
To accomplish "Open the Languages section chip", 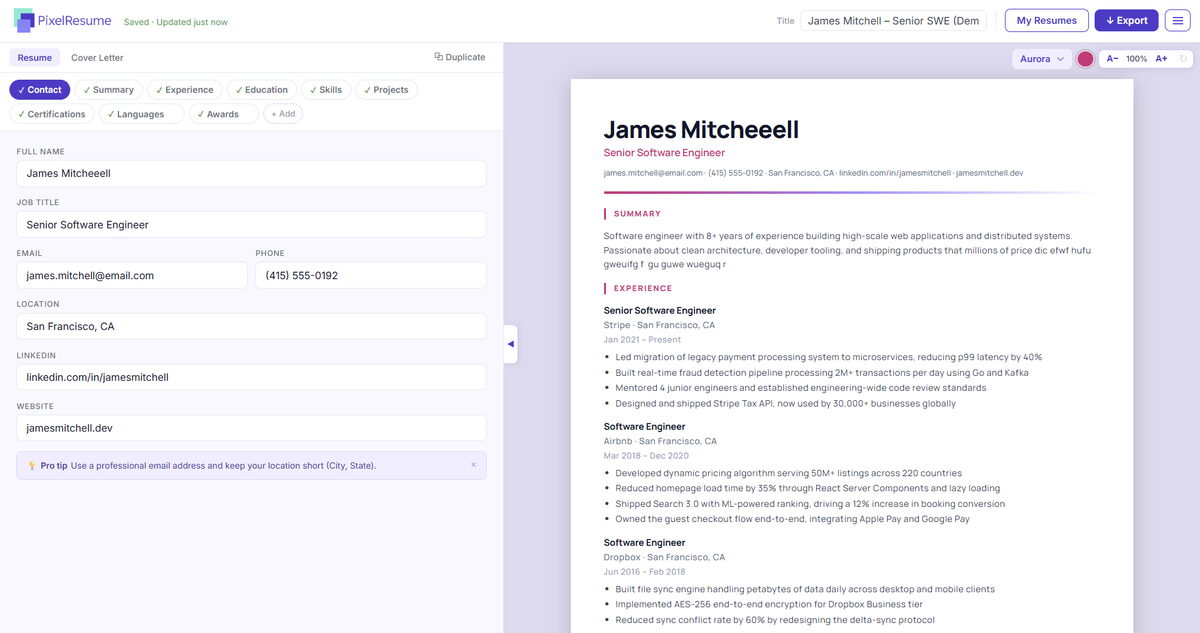I will [x=141, y=114].
